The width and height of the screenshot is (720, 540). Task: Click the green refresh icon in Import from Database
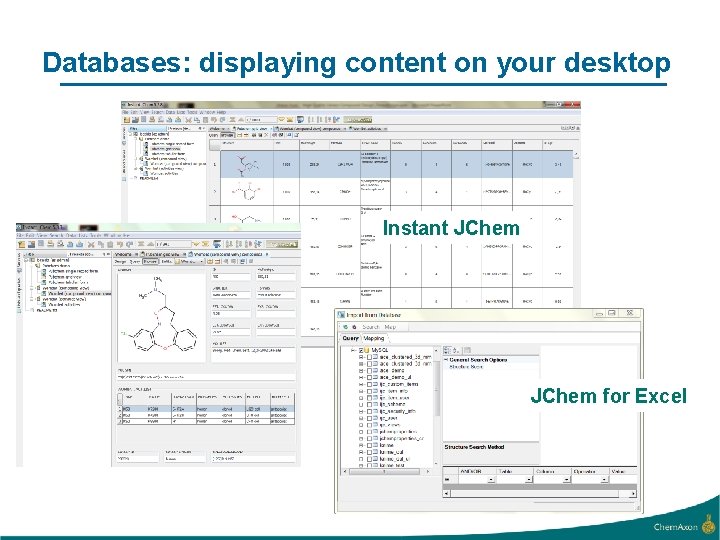(x=345, y=327)
